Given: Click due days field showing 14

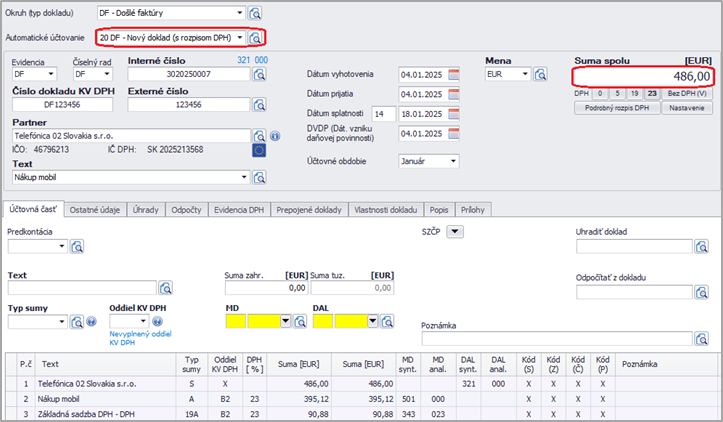Looking at the screenshot, I should pos(385,114).
